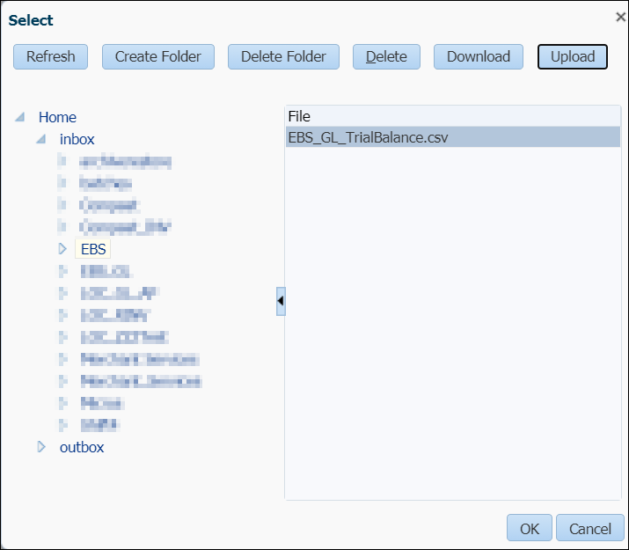The width and height of the screenshot is (629, 550).
Task: Close the Select dialog with X
Action: tap(620, 17)
